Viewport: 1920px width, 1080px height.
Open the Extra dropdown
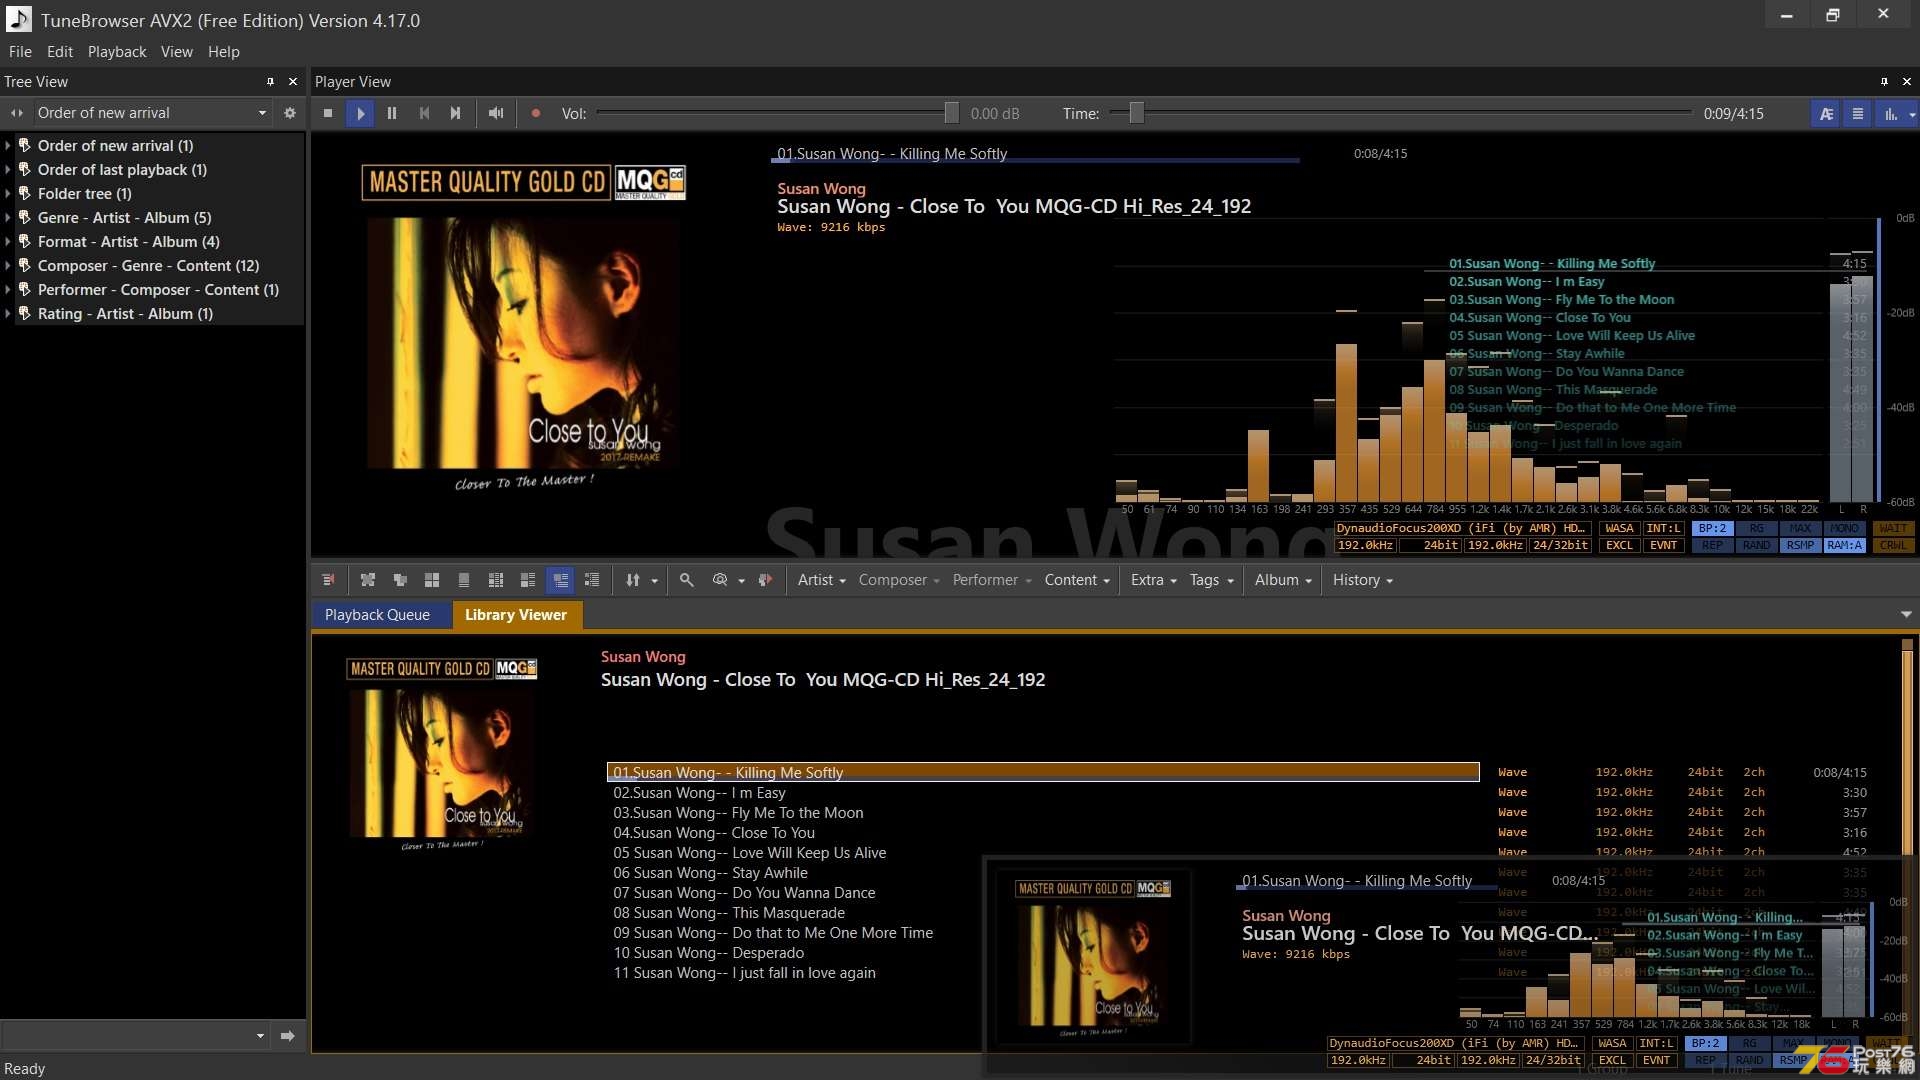tap(1153, 580)
